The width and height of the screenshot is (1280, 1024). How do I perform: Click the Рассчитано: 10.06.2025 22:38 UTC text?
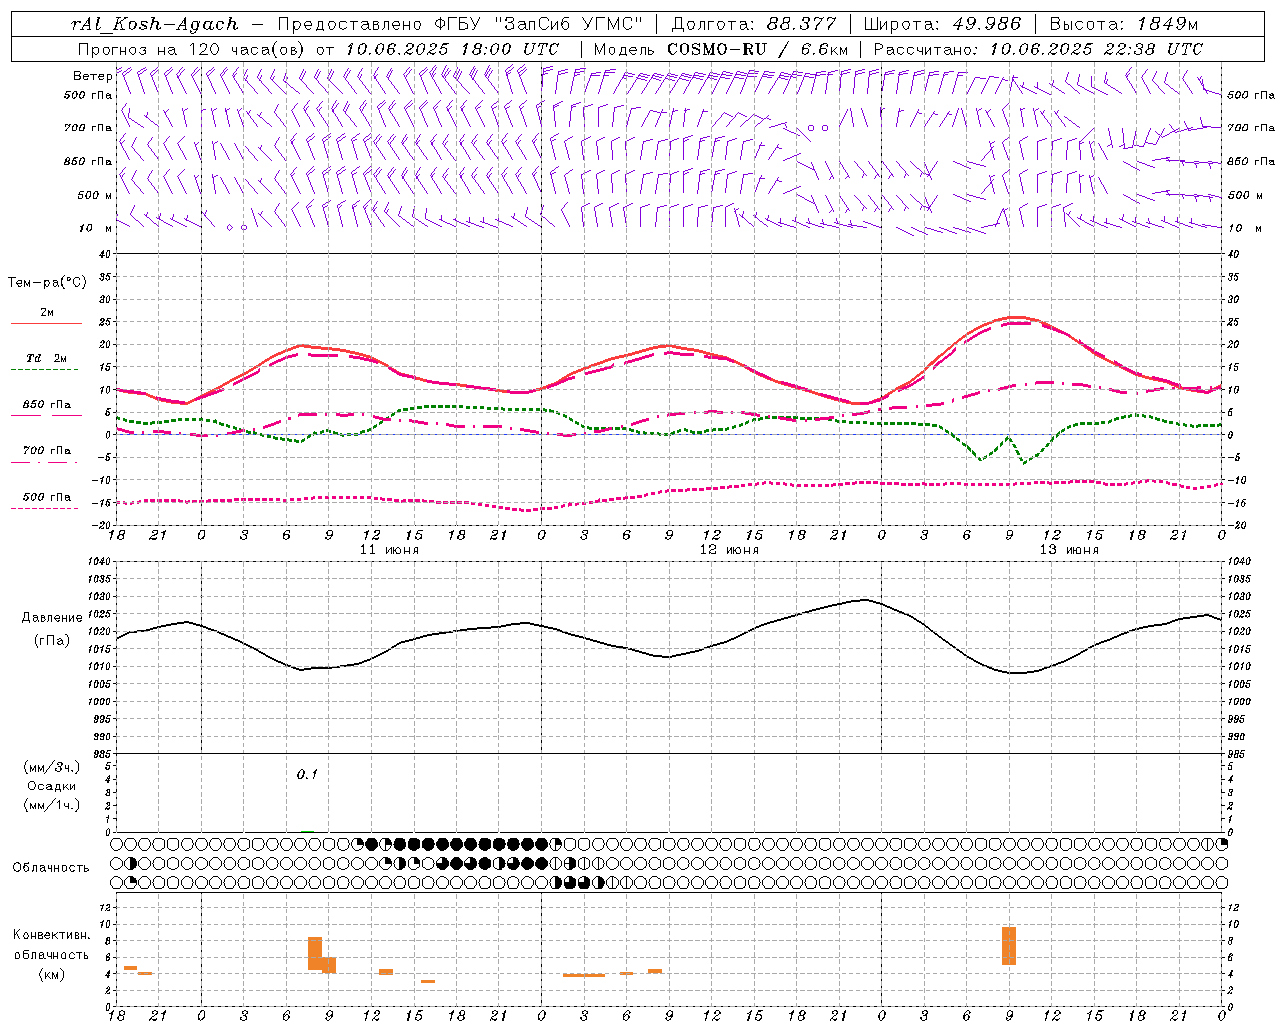tap(1038, 49)
